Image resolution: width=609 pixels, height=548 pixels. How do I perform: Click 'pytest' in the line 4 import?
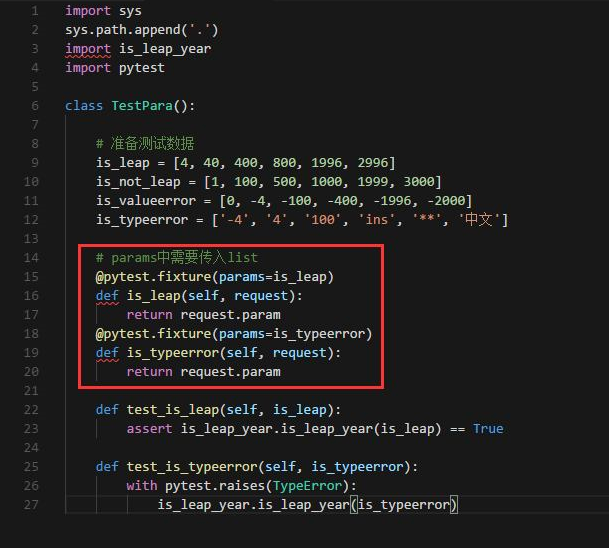pyautogui.click(x=142, y=68)
